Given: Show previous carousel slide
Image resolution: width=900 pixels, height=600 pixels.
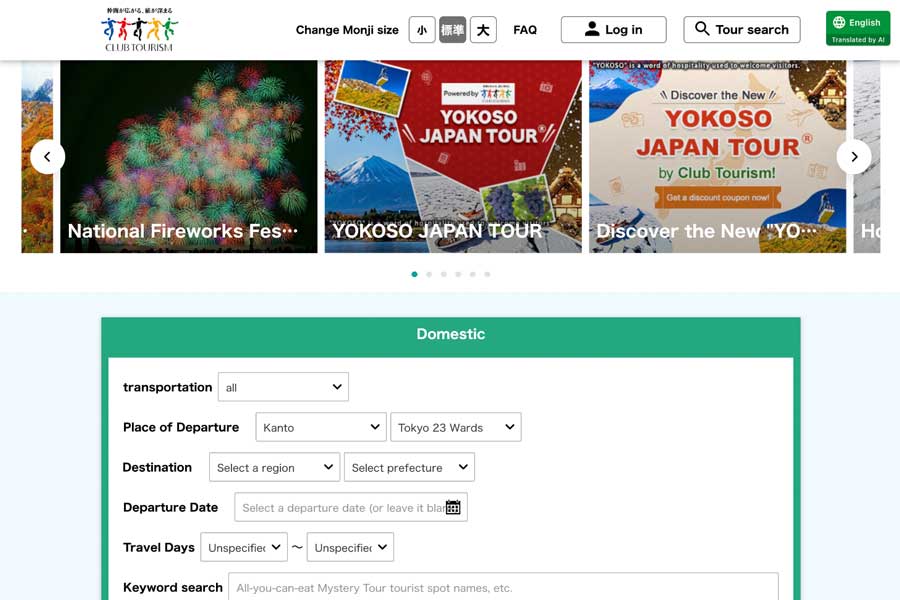Looking at the screenshot, I should tap(48, 156).
